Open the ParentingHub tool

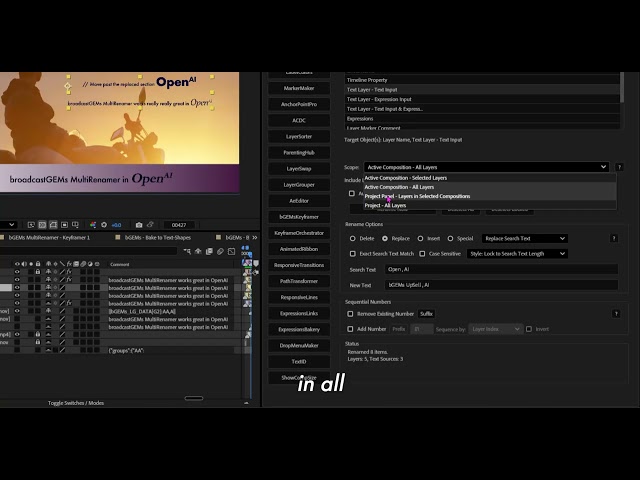click(299, 153)
